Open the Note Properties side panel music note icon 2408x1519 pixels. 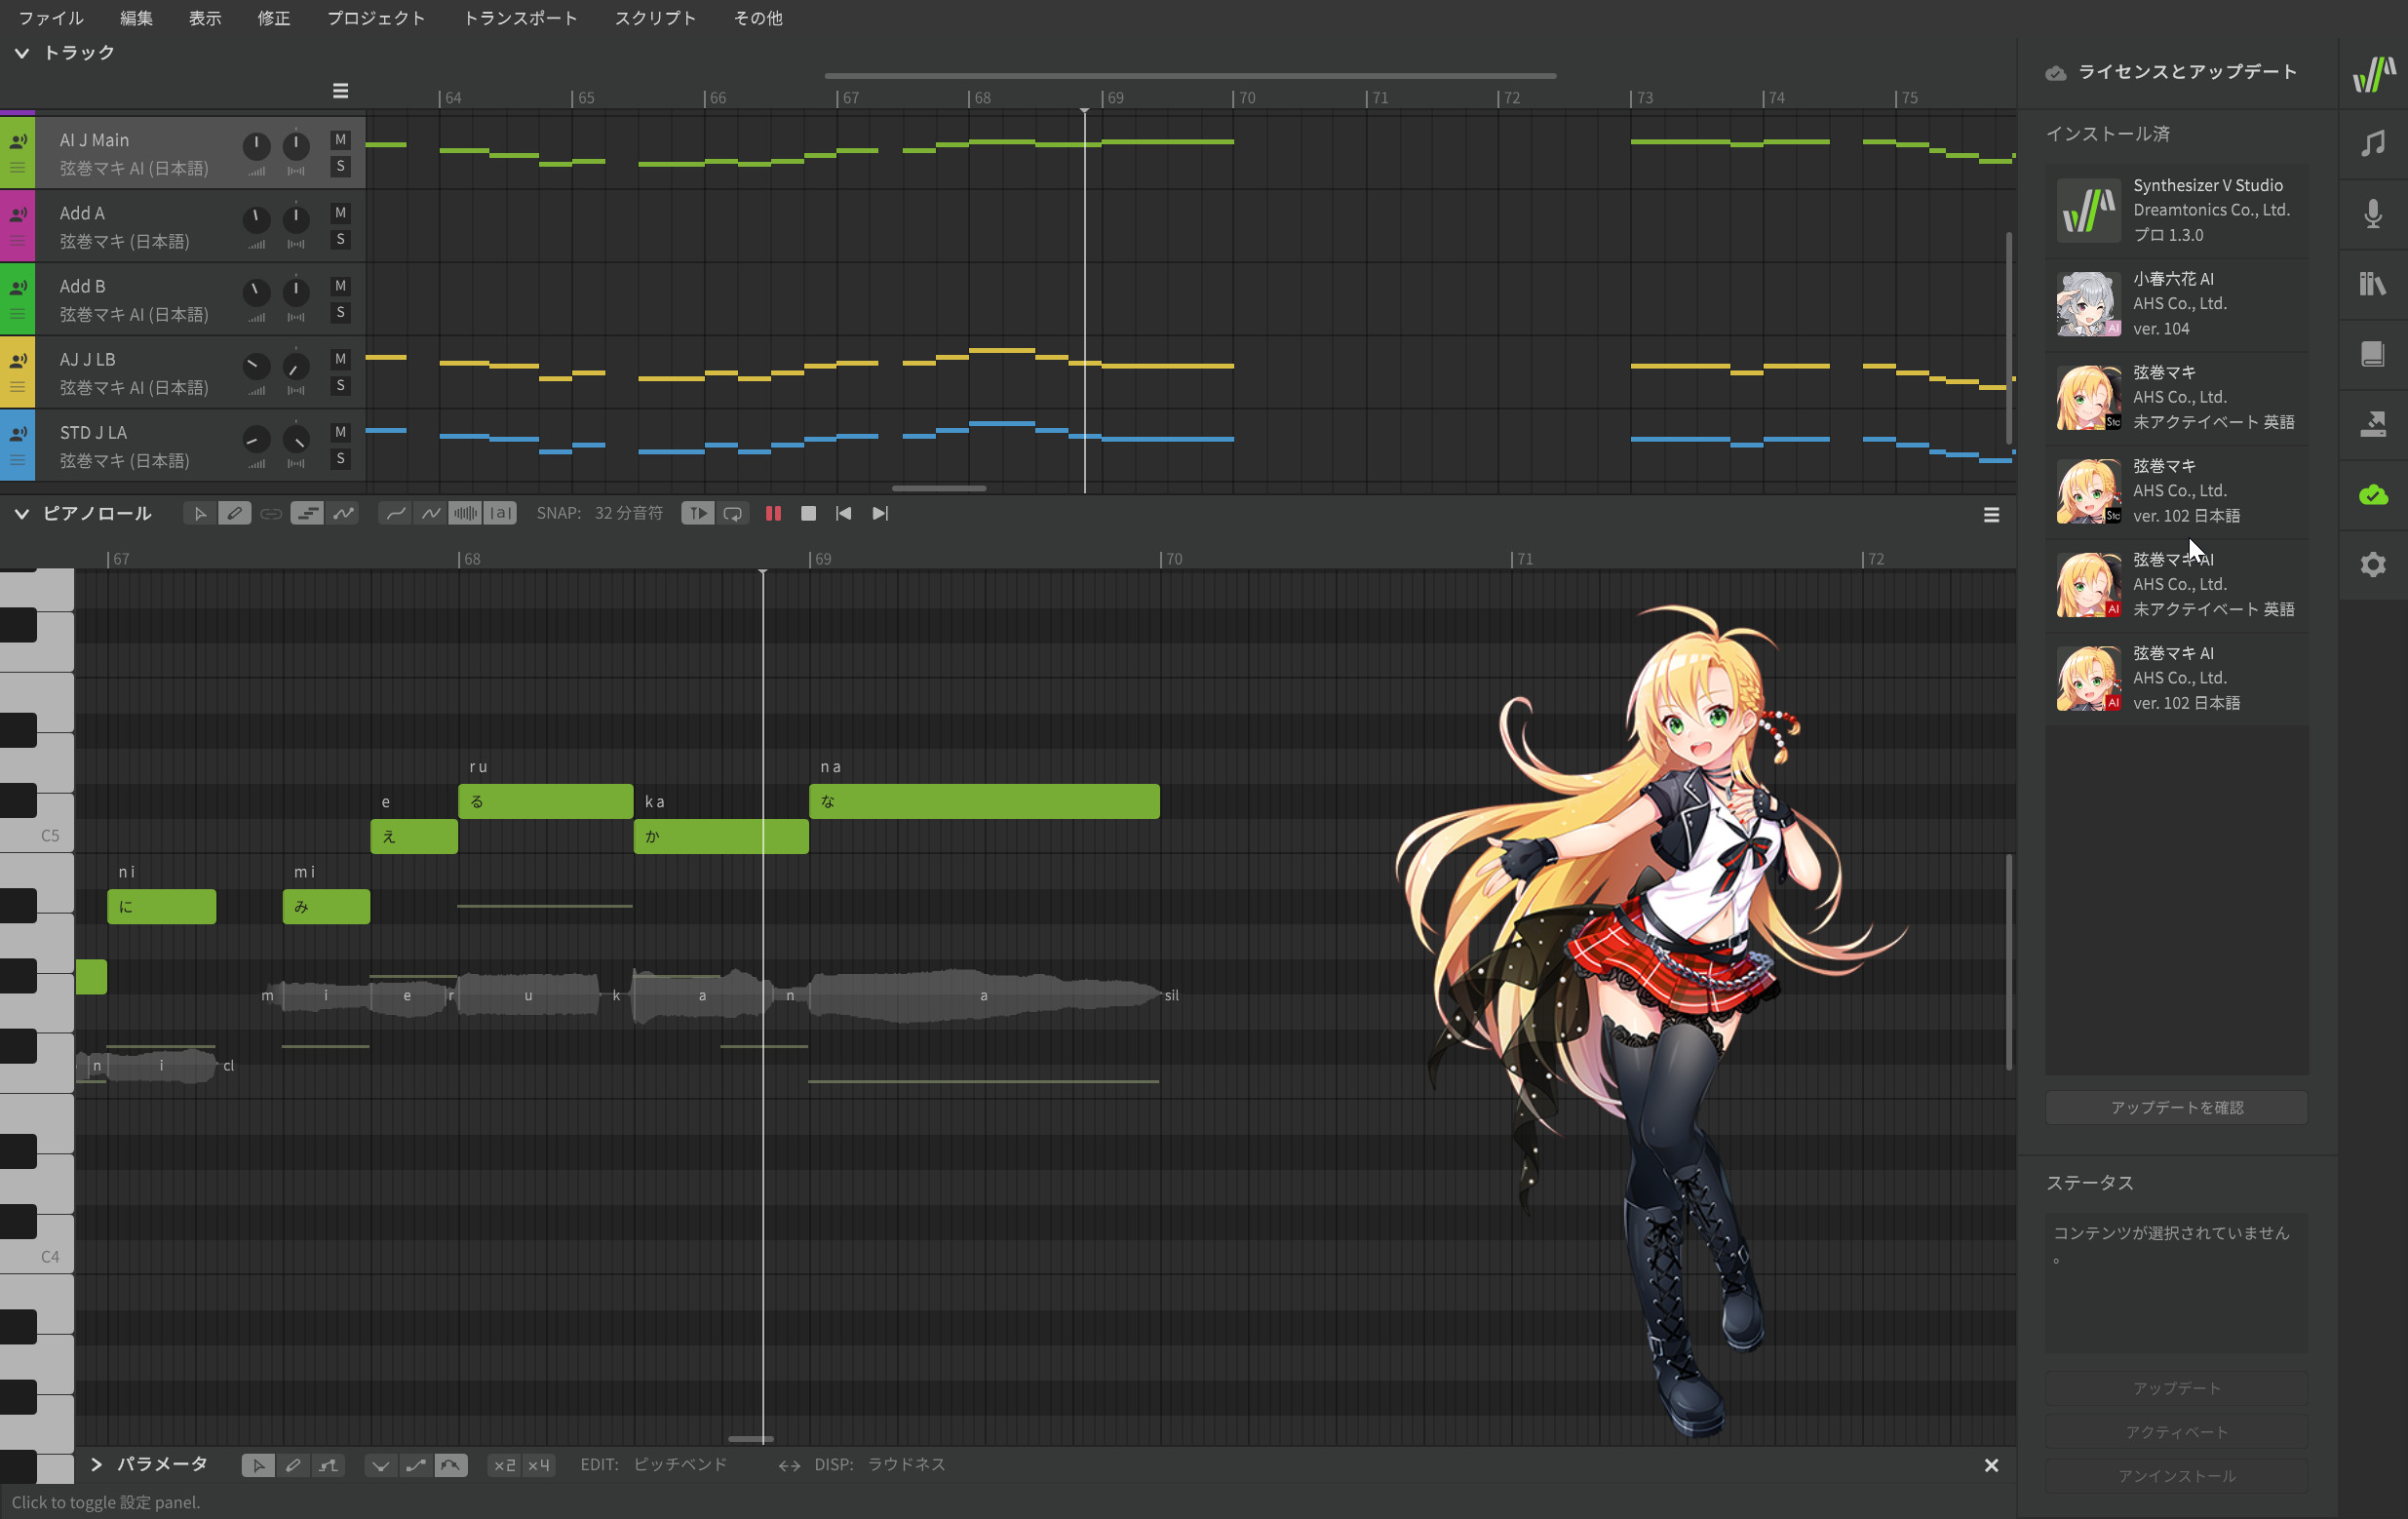click(x=2373, y=144)
